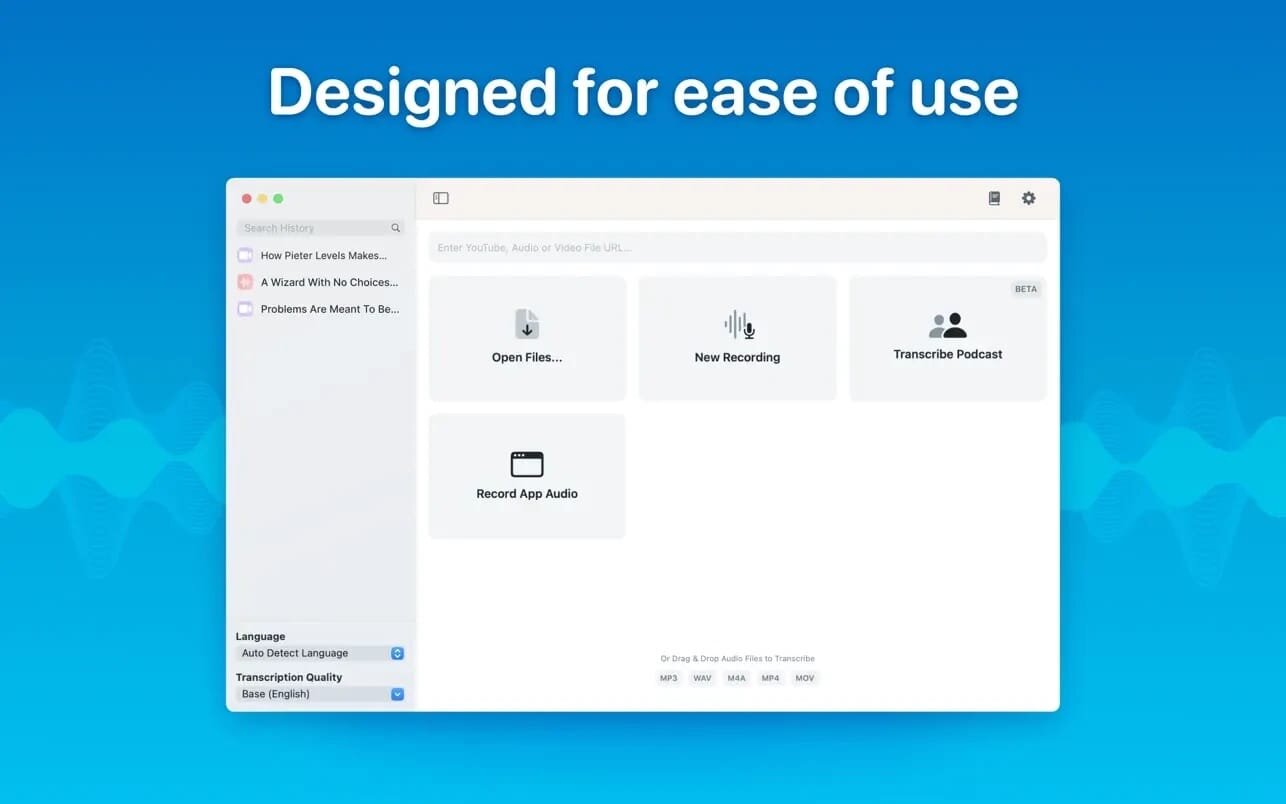Toggle the sidebar panel icon
Screen dimensions: 1286x804
[441, 198]
